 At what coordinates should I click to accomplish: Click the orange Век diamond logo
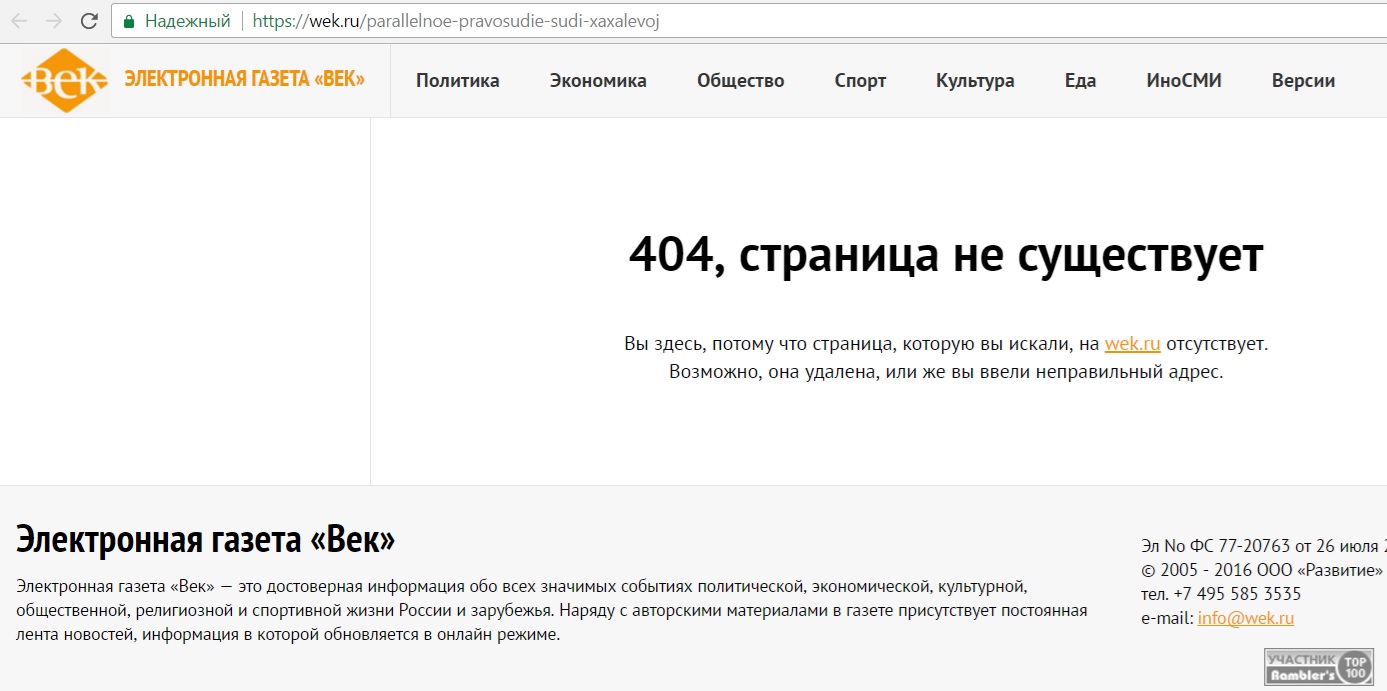(x=65, y=81)
